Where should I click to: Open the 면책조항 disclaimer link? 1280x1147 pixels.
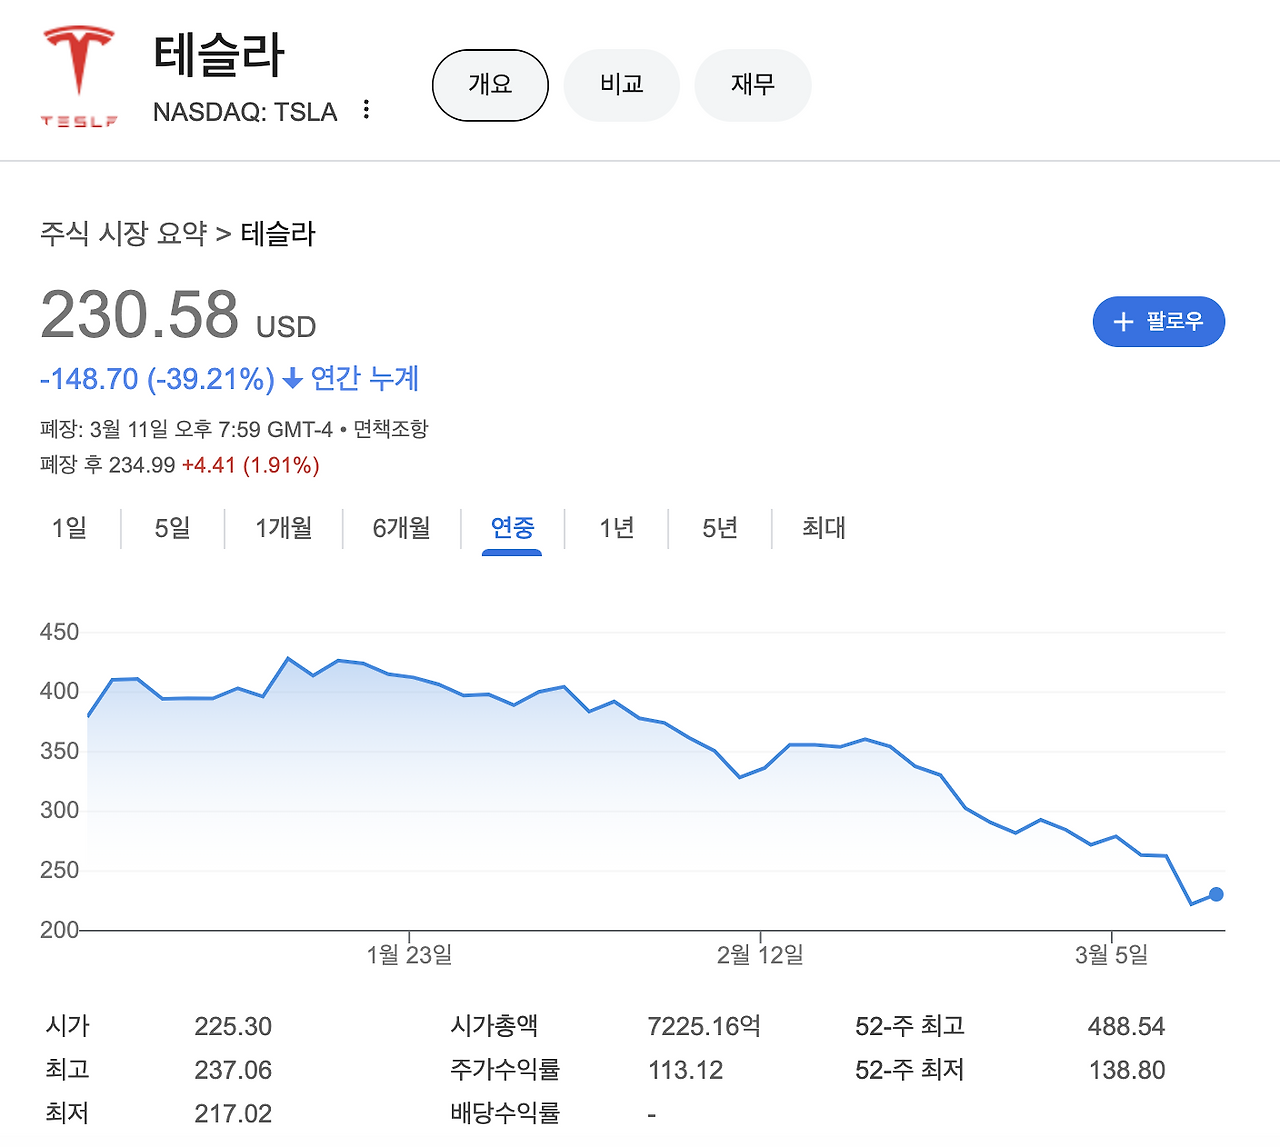coord(392,429)
